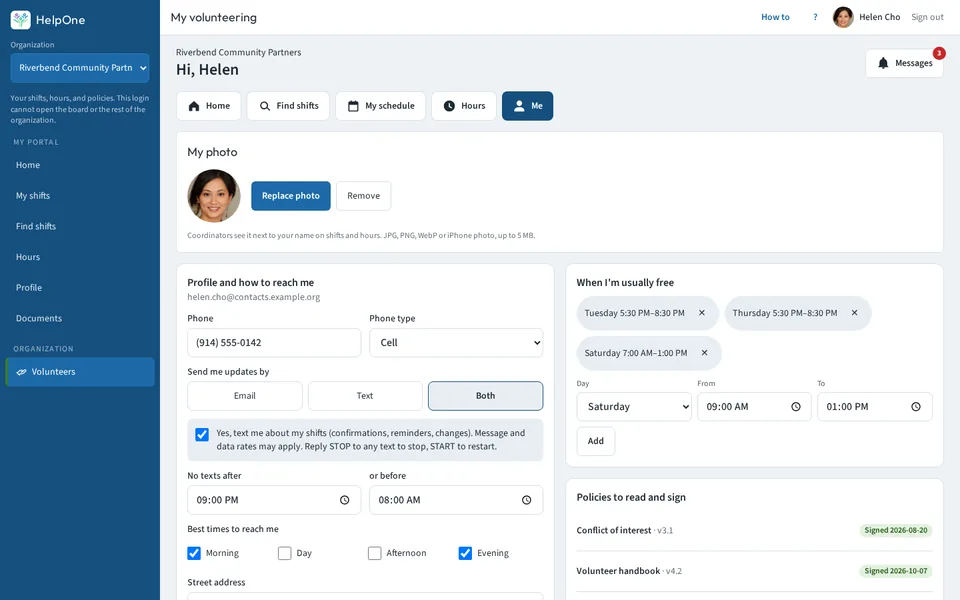
Task: Toggle the text me about shifts checkbox
Action: [202, 435]
